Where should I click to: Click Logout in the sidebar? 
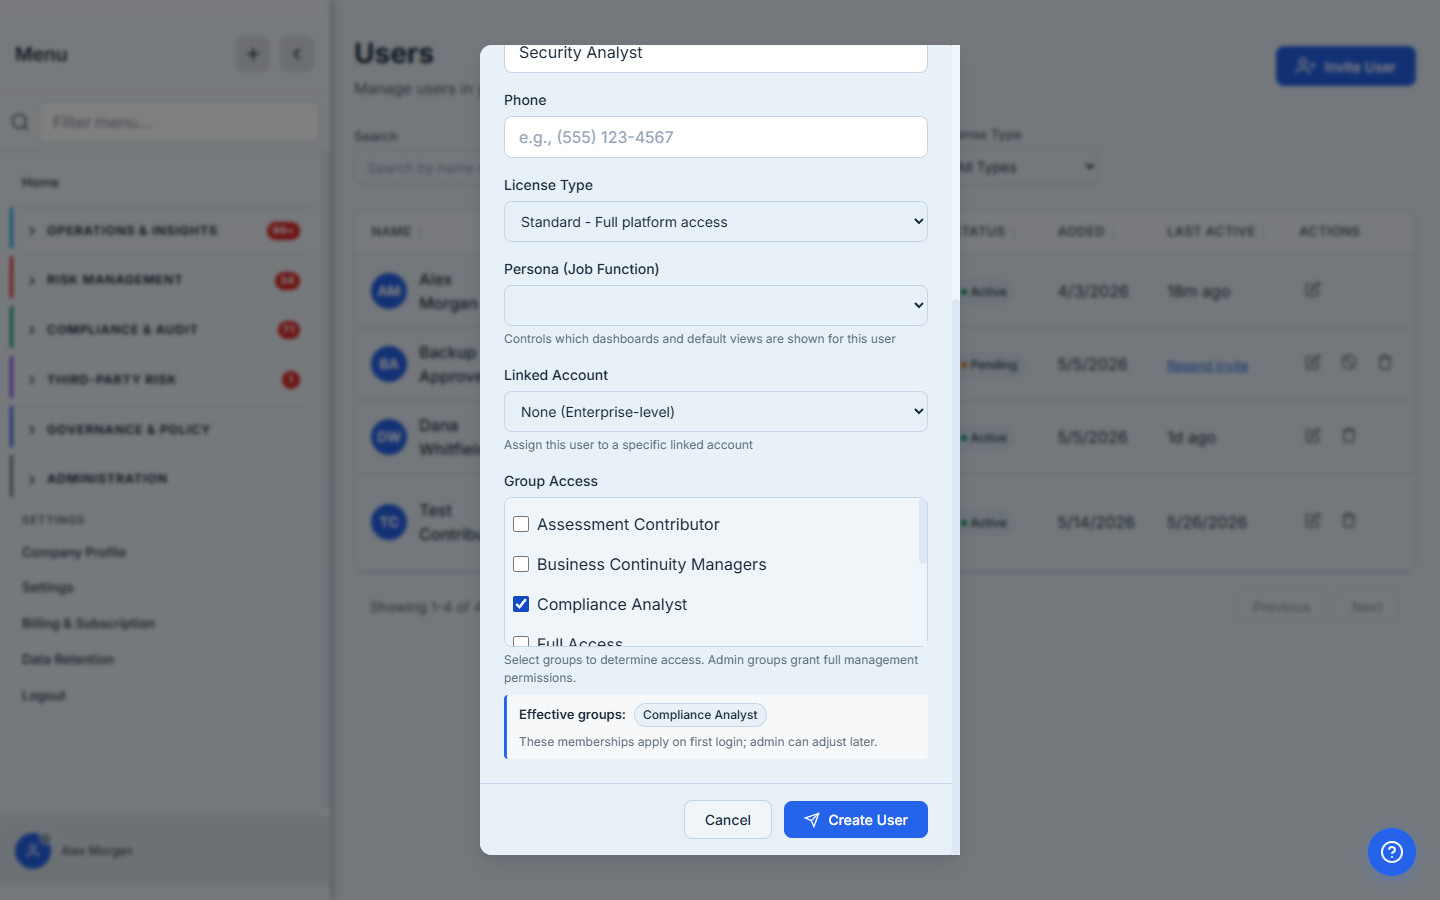[44, 695]
